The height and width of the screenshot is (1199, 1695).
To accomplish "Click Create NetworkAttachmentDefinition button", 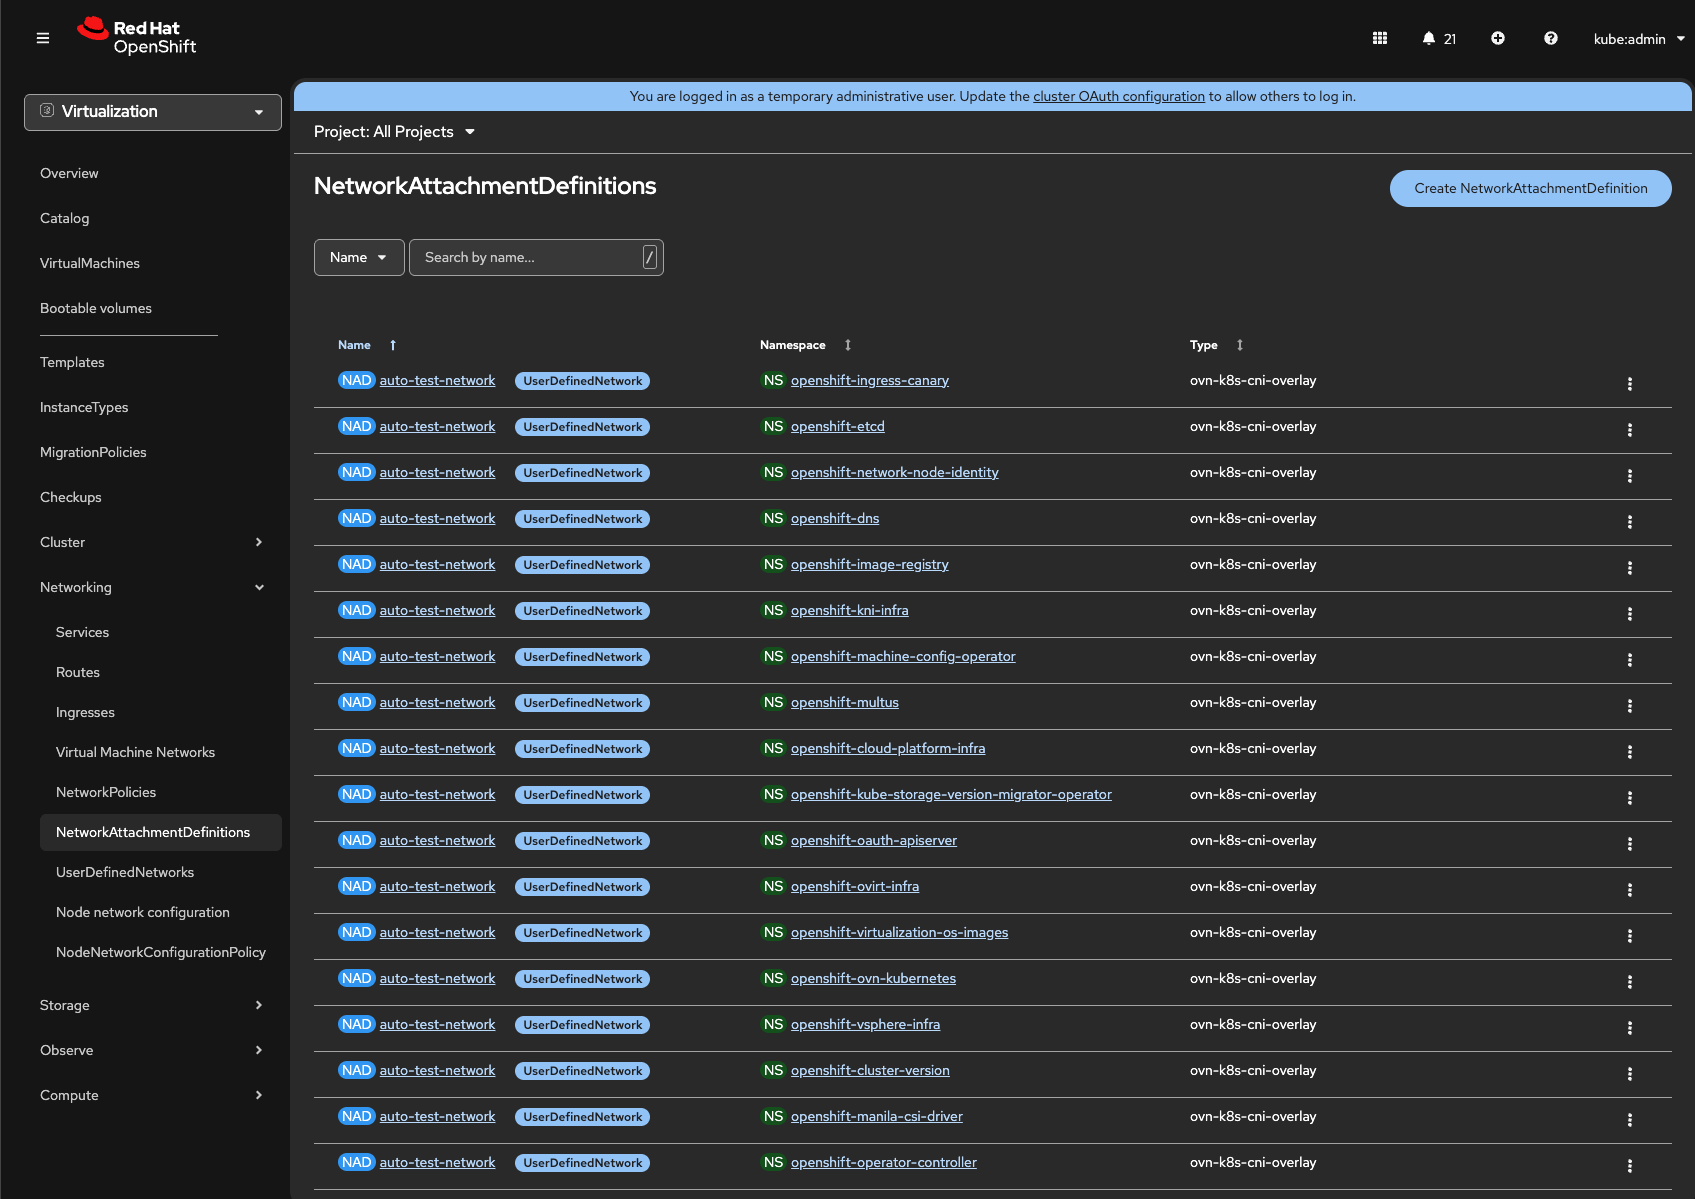I will pos(1530,188).
